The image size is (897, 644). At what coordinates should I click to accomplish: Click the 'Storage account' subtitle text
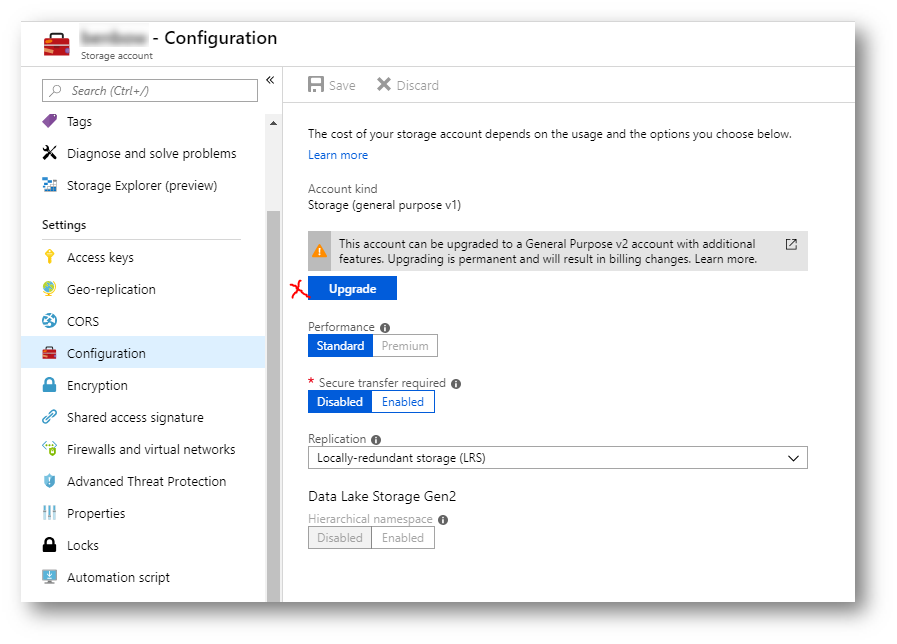[x=117, y=55]
